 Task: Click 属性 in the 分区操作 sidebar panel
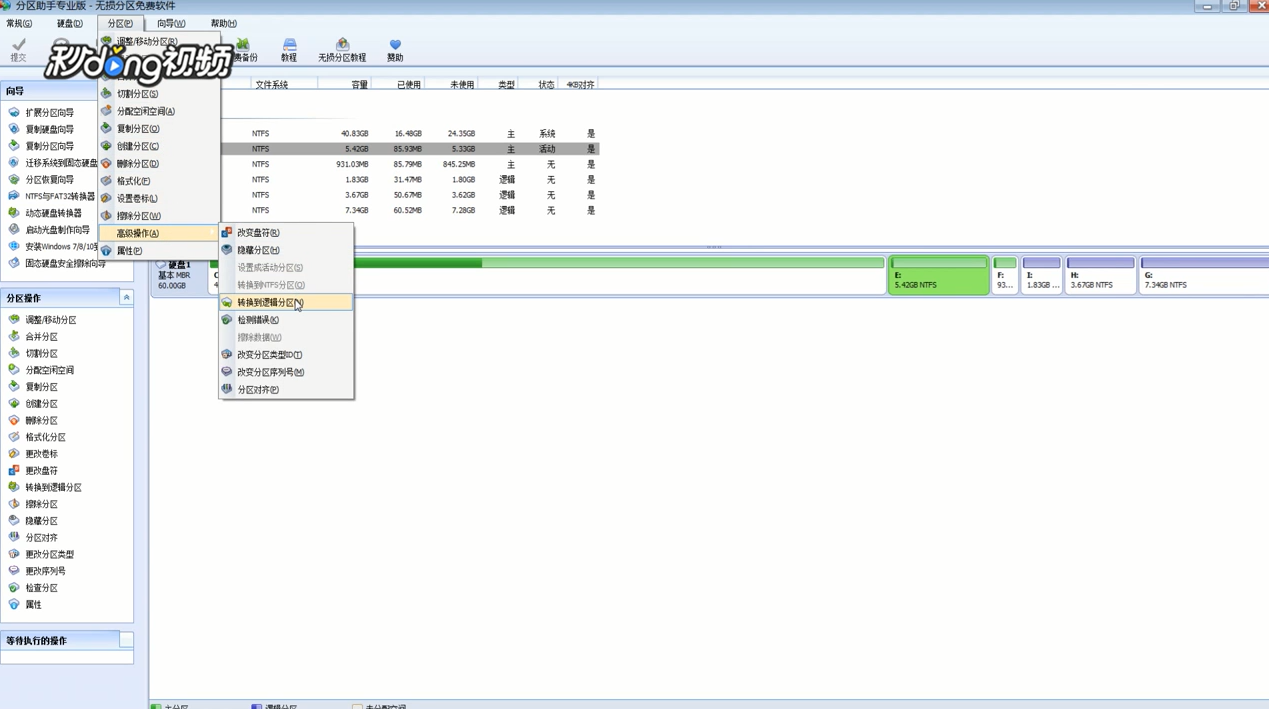pos(33,605)
